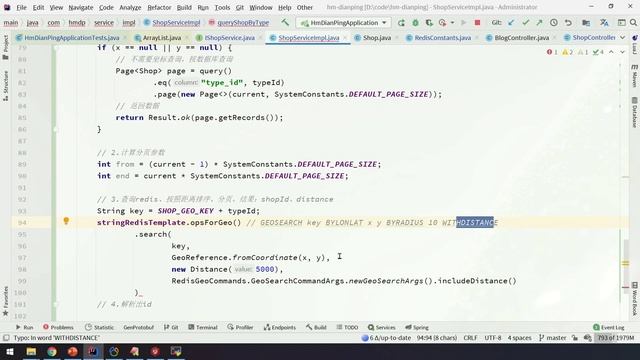Image resolution: width=640 pixels, height=360 pixels.
Task: Open the Project Structure icon
Action: pyautogui.click(x=586, y=23)
